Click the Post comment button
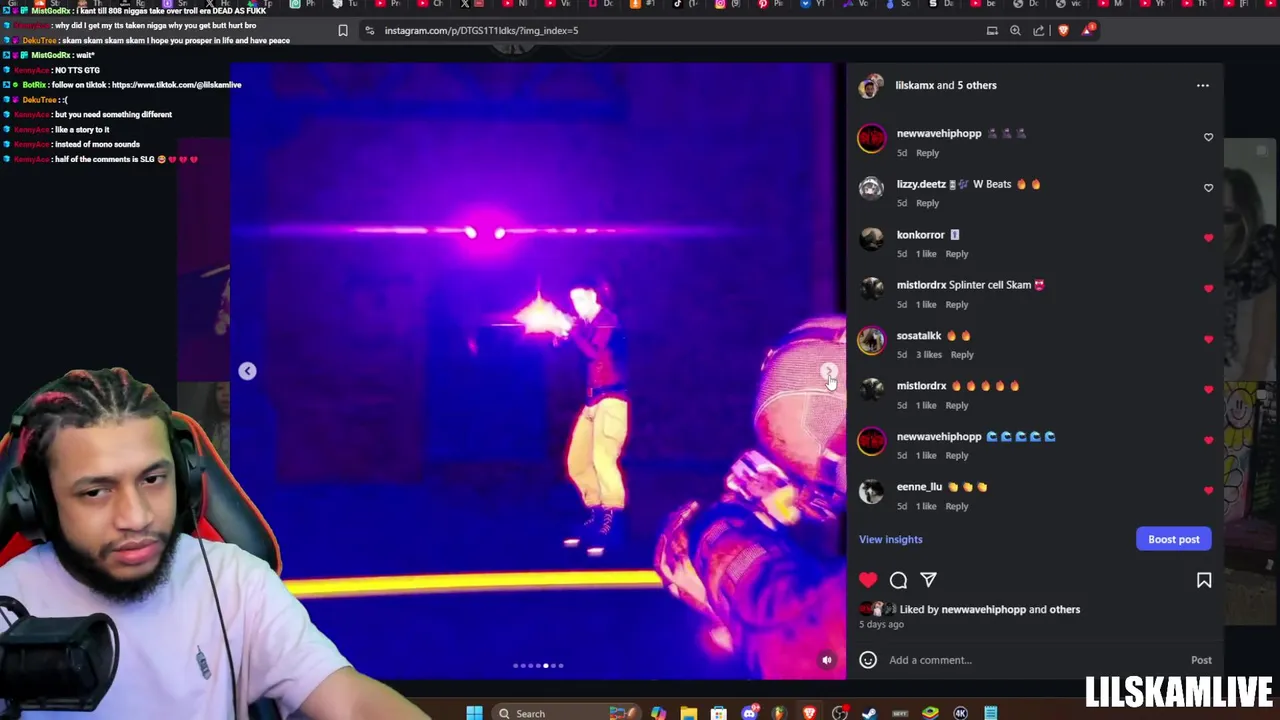1280x720 pixels. 1201,660
